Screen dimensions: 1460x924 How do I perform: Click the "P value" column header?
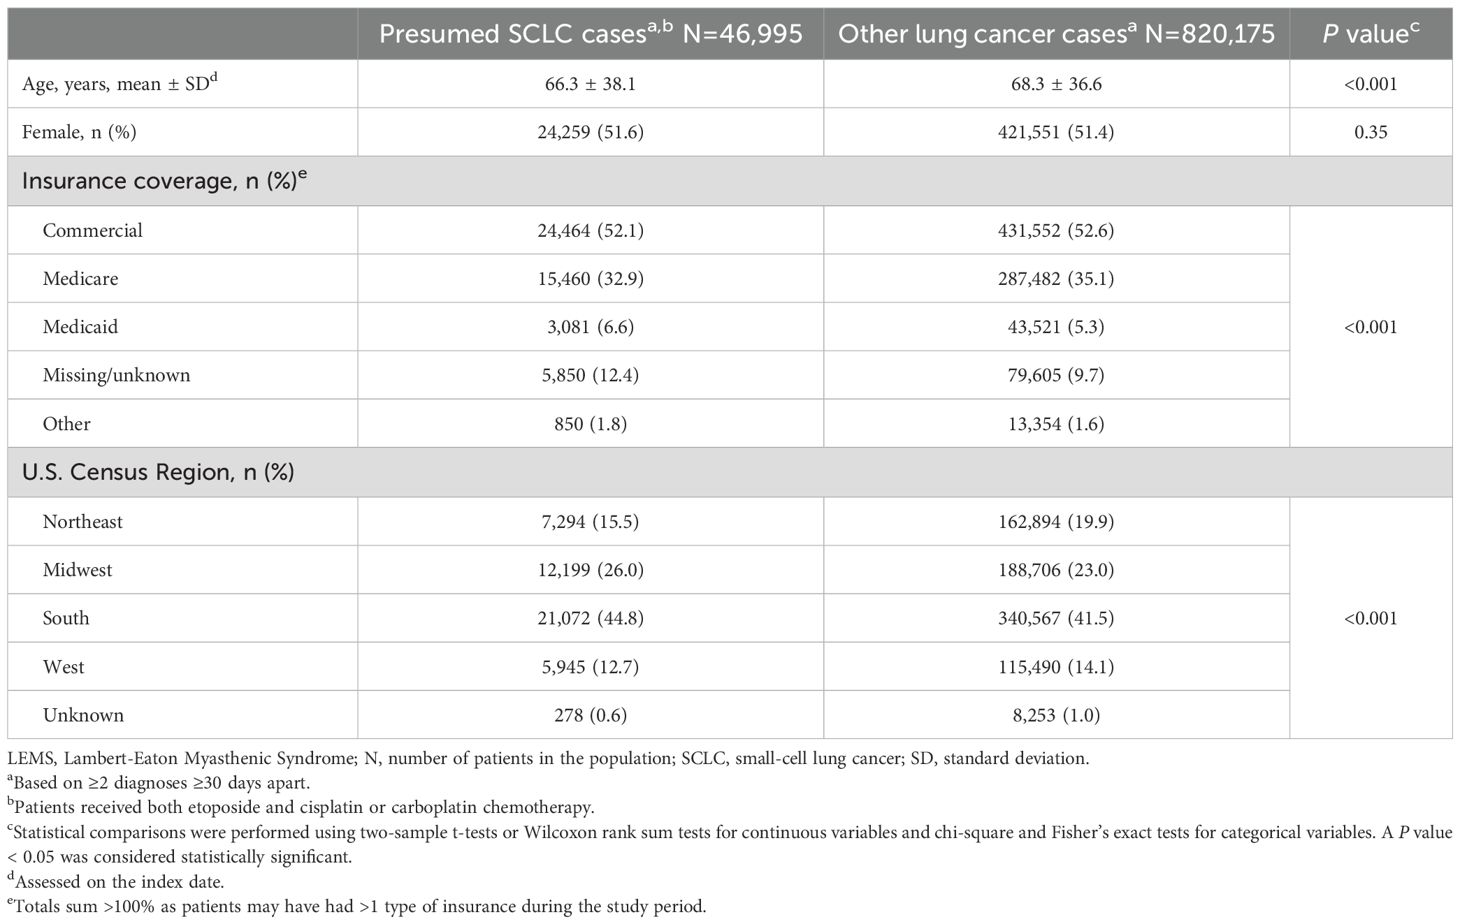(1370, 34)
